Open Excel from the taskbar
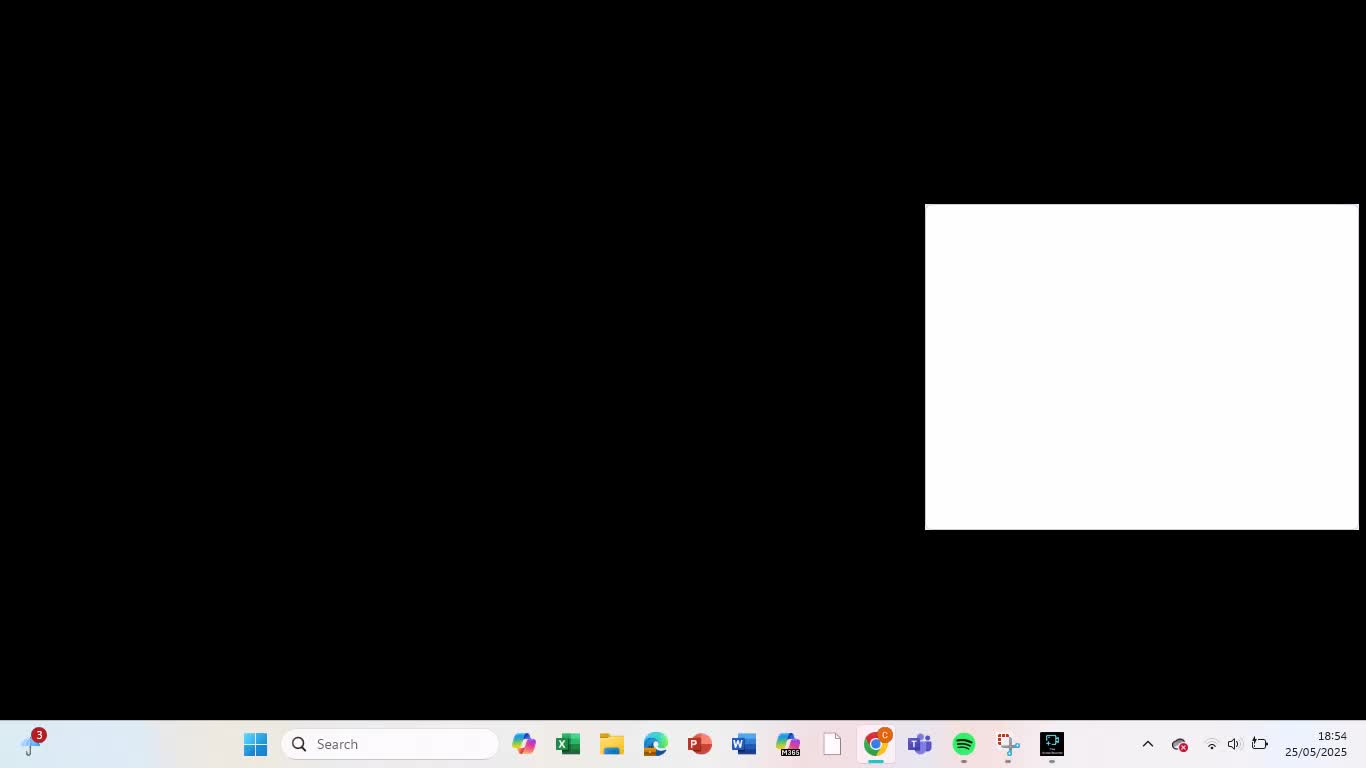The width and height of the screenshot is (1366, 768). coord(568,744)
